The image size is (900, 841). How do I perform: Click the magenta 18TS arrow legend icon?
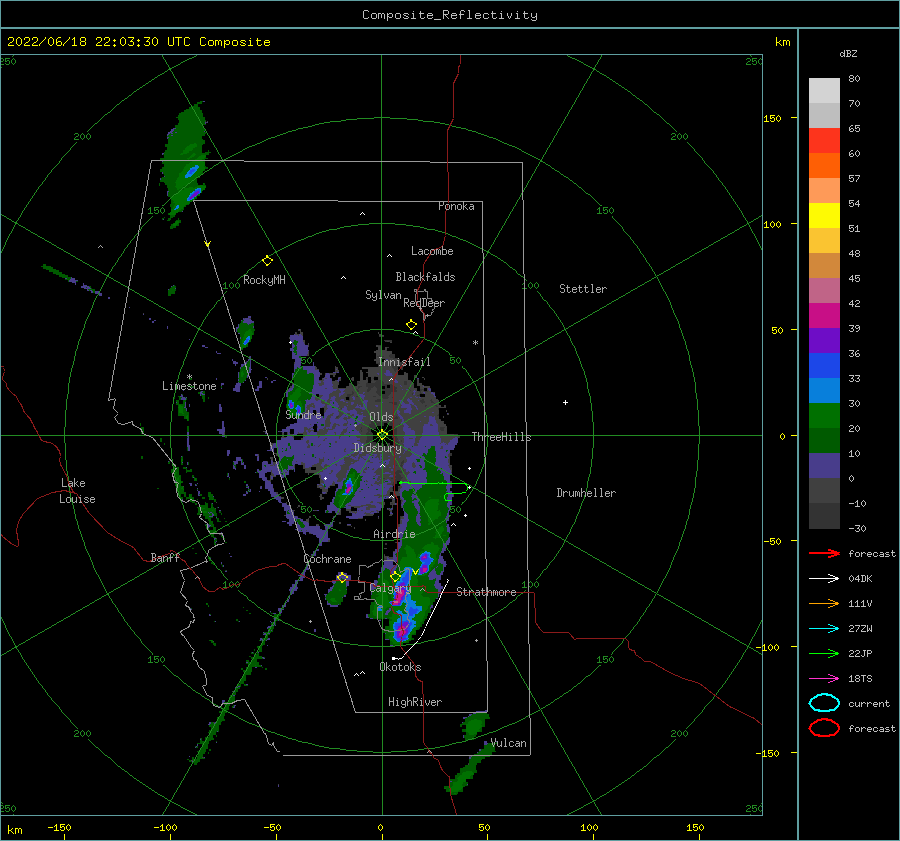[824, 678]
